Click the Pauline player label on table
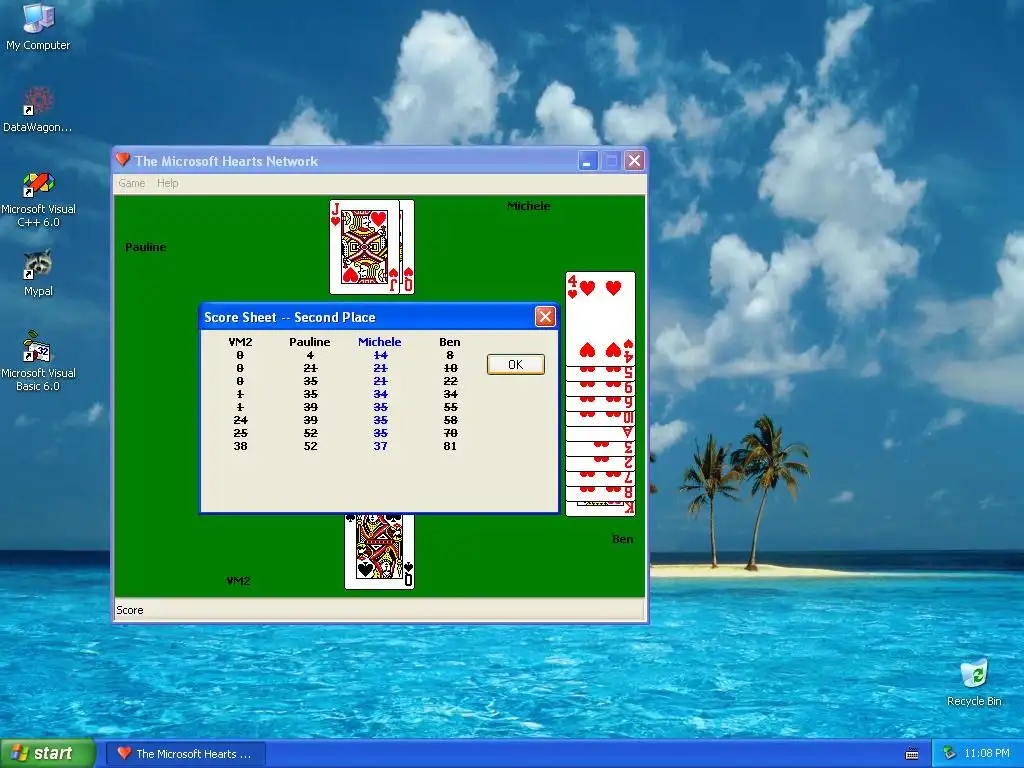The height and width of the screenshot is (768, 1024). point(146,247)
